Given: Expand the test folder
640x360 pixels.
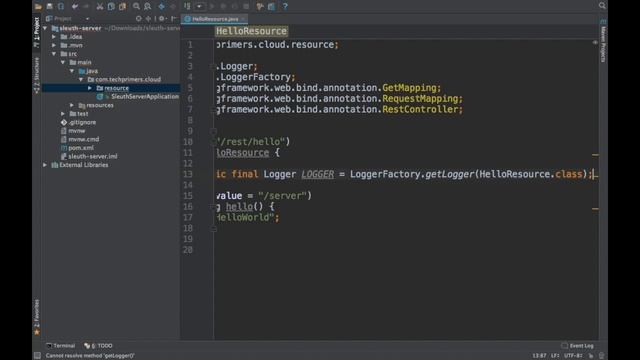Looking at the screenshot, I should point(63,114).
